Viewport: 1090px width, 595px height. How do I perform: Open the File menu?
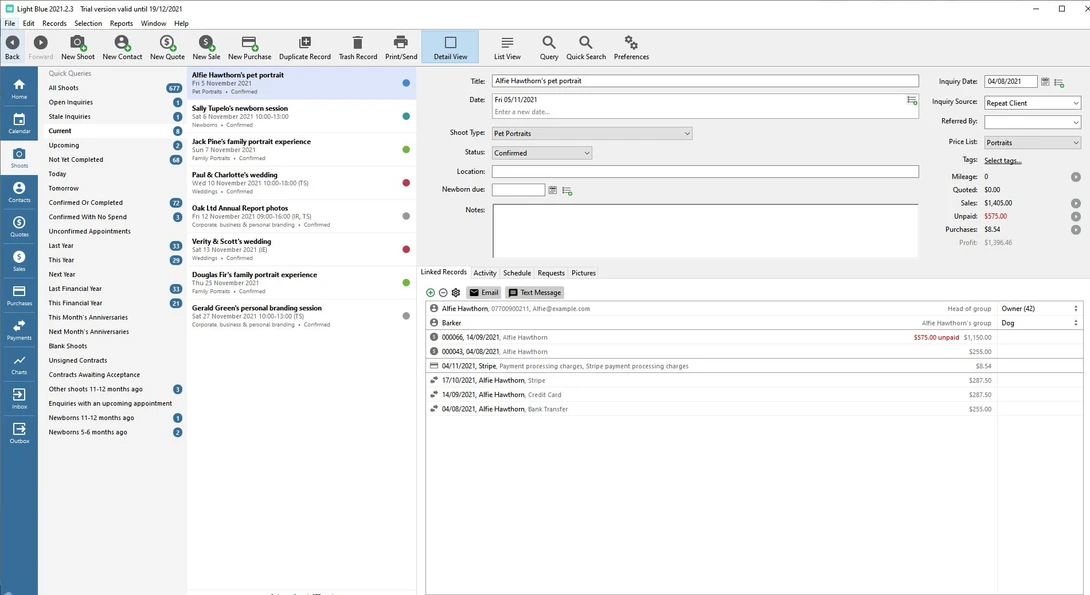point(10,23)
